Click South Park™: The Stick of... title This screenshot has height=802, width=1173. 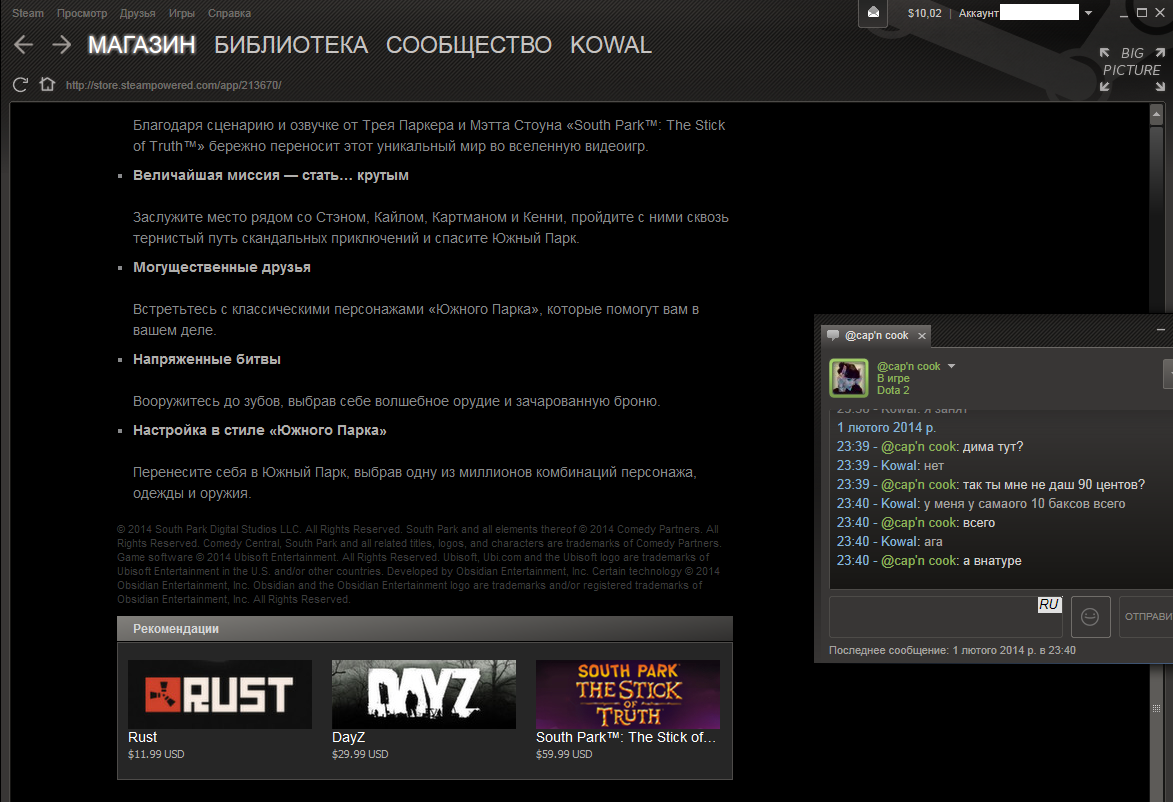point(626,737)
